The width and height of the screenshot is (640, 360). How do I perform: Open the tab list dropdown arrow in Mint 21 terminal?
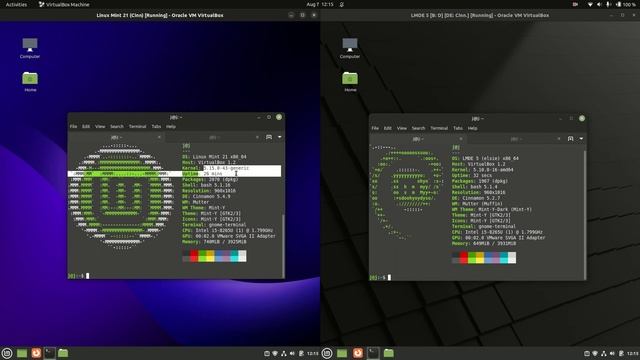pos(280,137)
